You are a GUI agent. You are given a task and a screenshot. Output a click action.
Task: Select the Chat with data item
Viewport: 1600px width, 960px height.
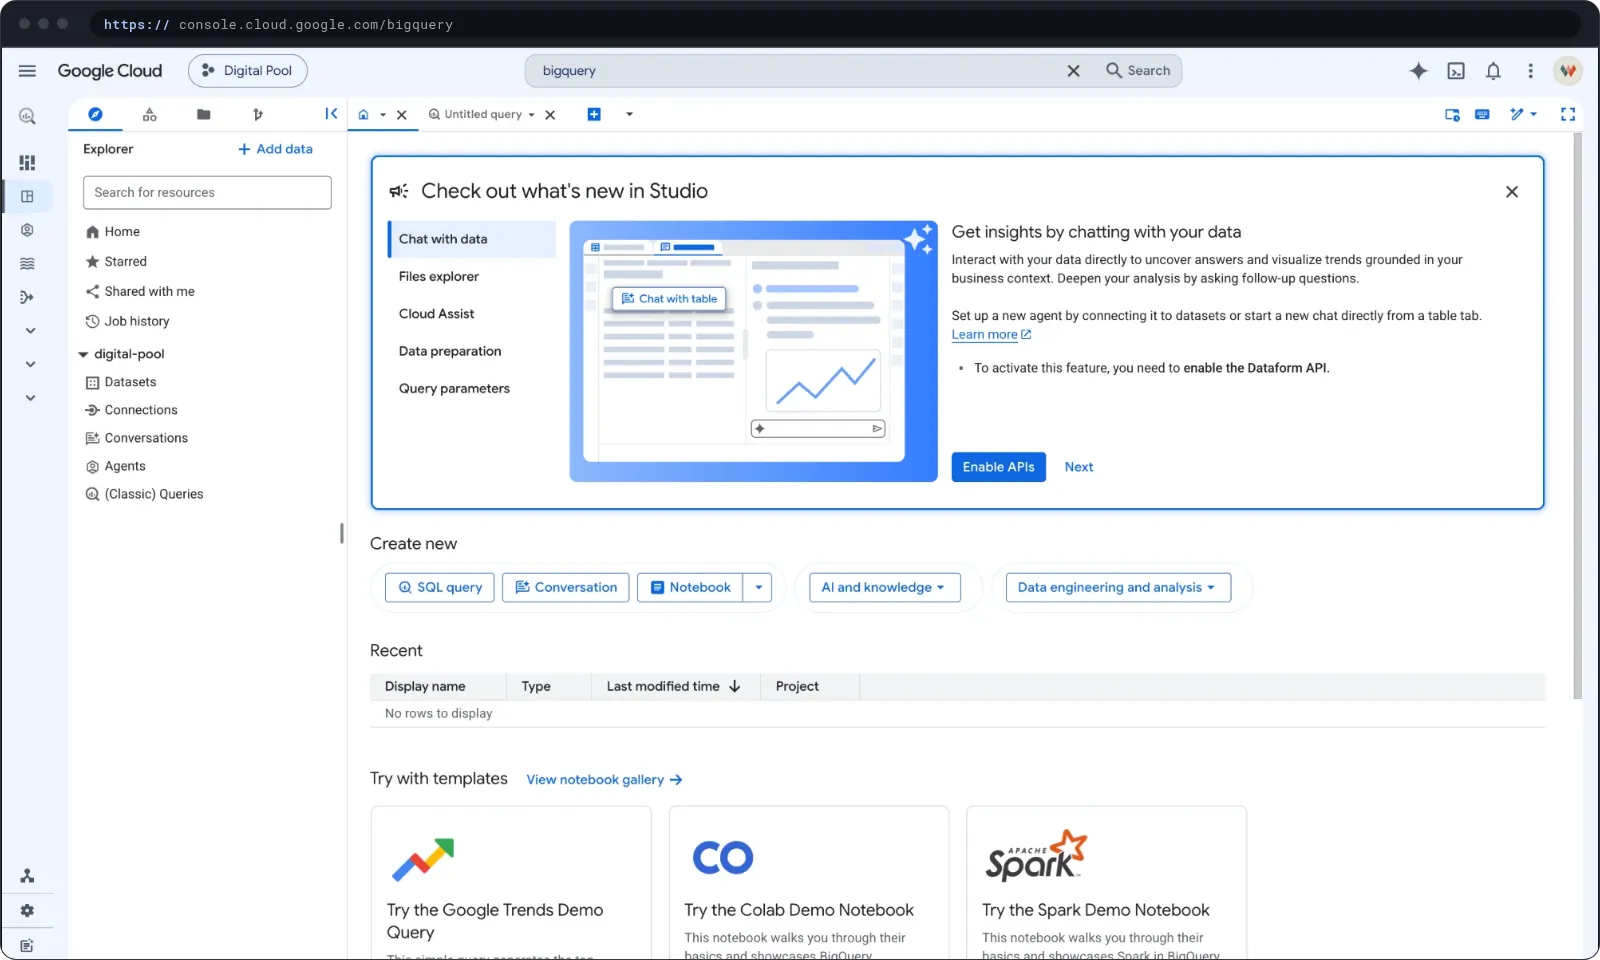(472, 239)
